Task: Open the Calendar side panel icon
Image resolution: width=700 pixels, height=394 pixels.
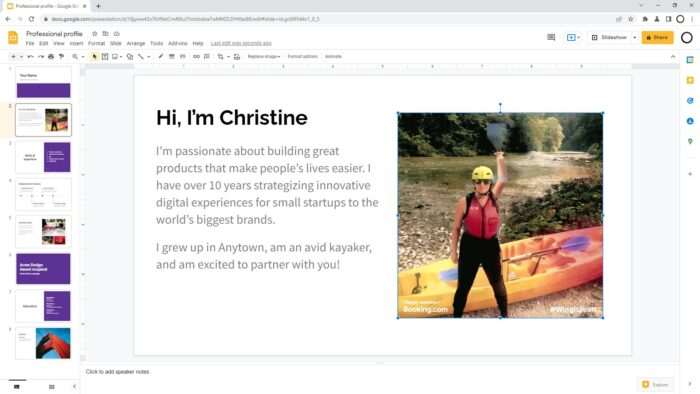Action: 690,60
